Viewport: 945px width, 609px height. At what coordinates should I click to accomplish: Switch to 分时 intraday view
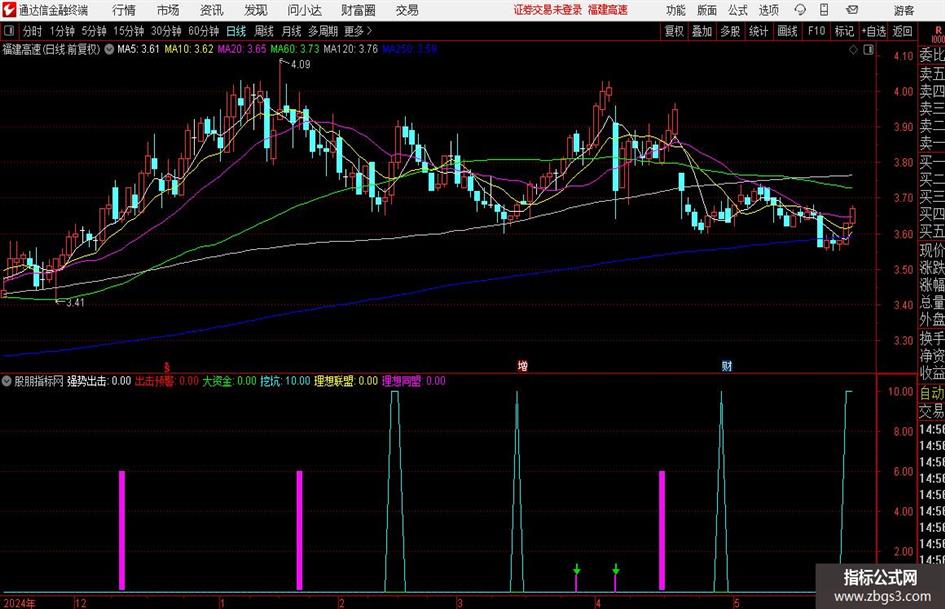[33, 31]
